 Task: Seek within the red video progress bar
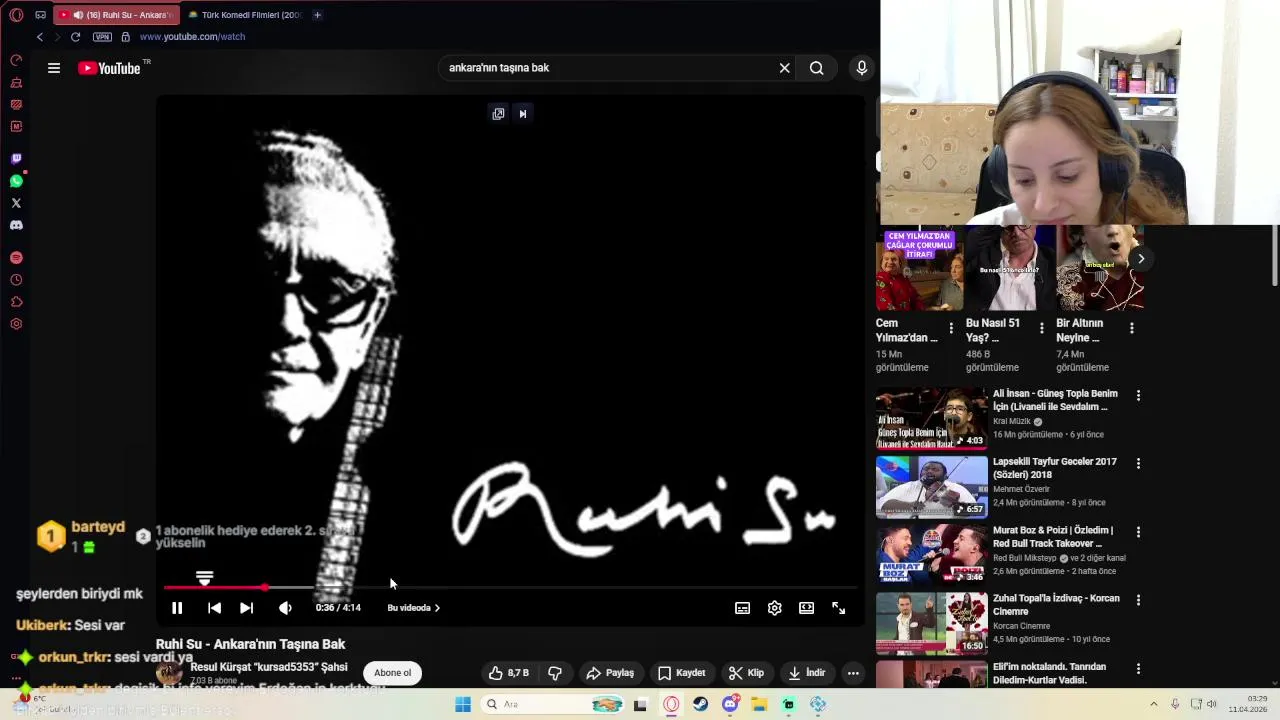[x=510, y=587]
